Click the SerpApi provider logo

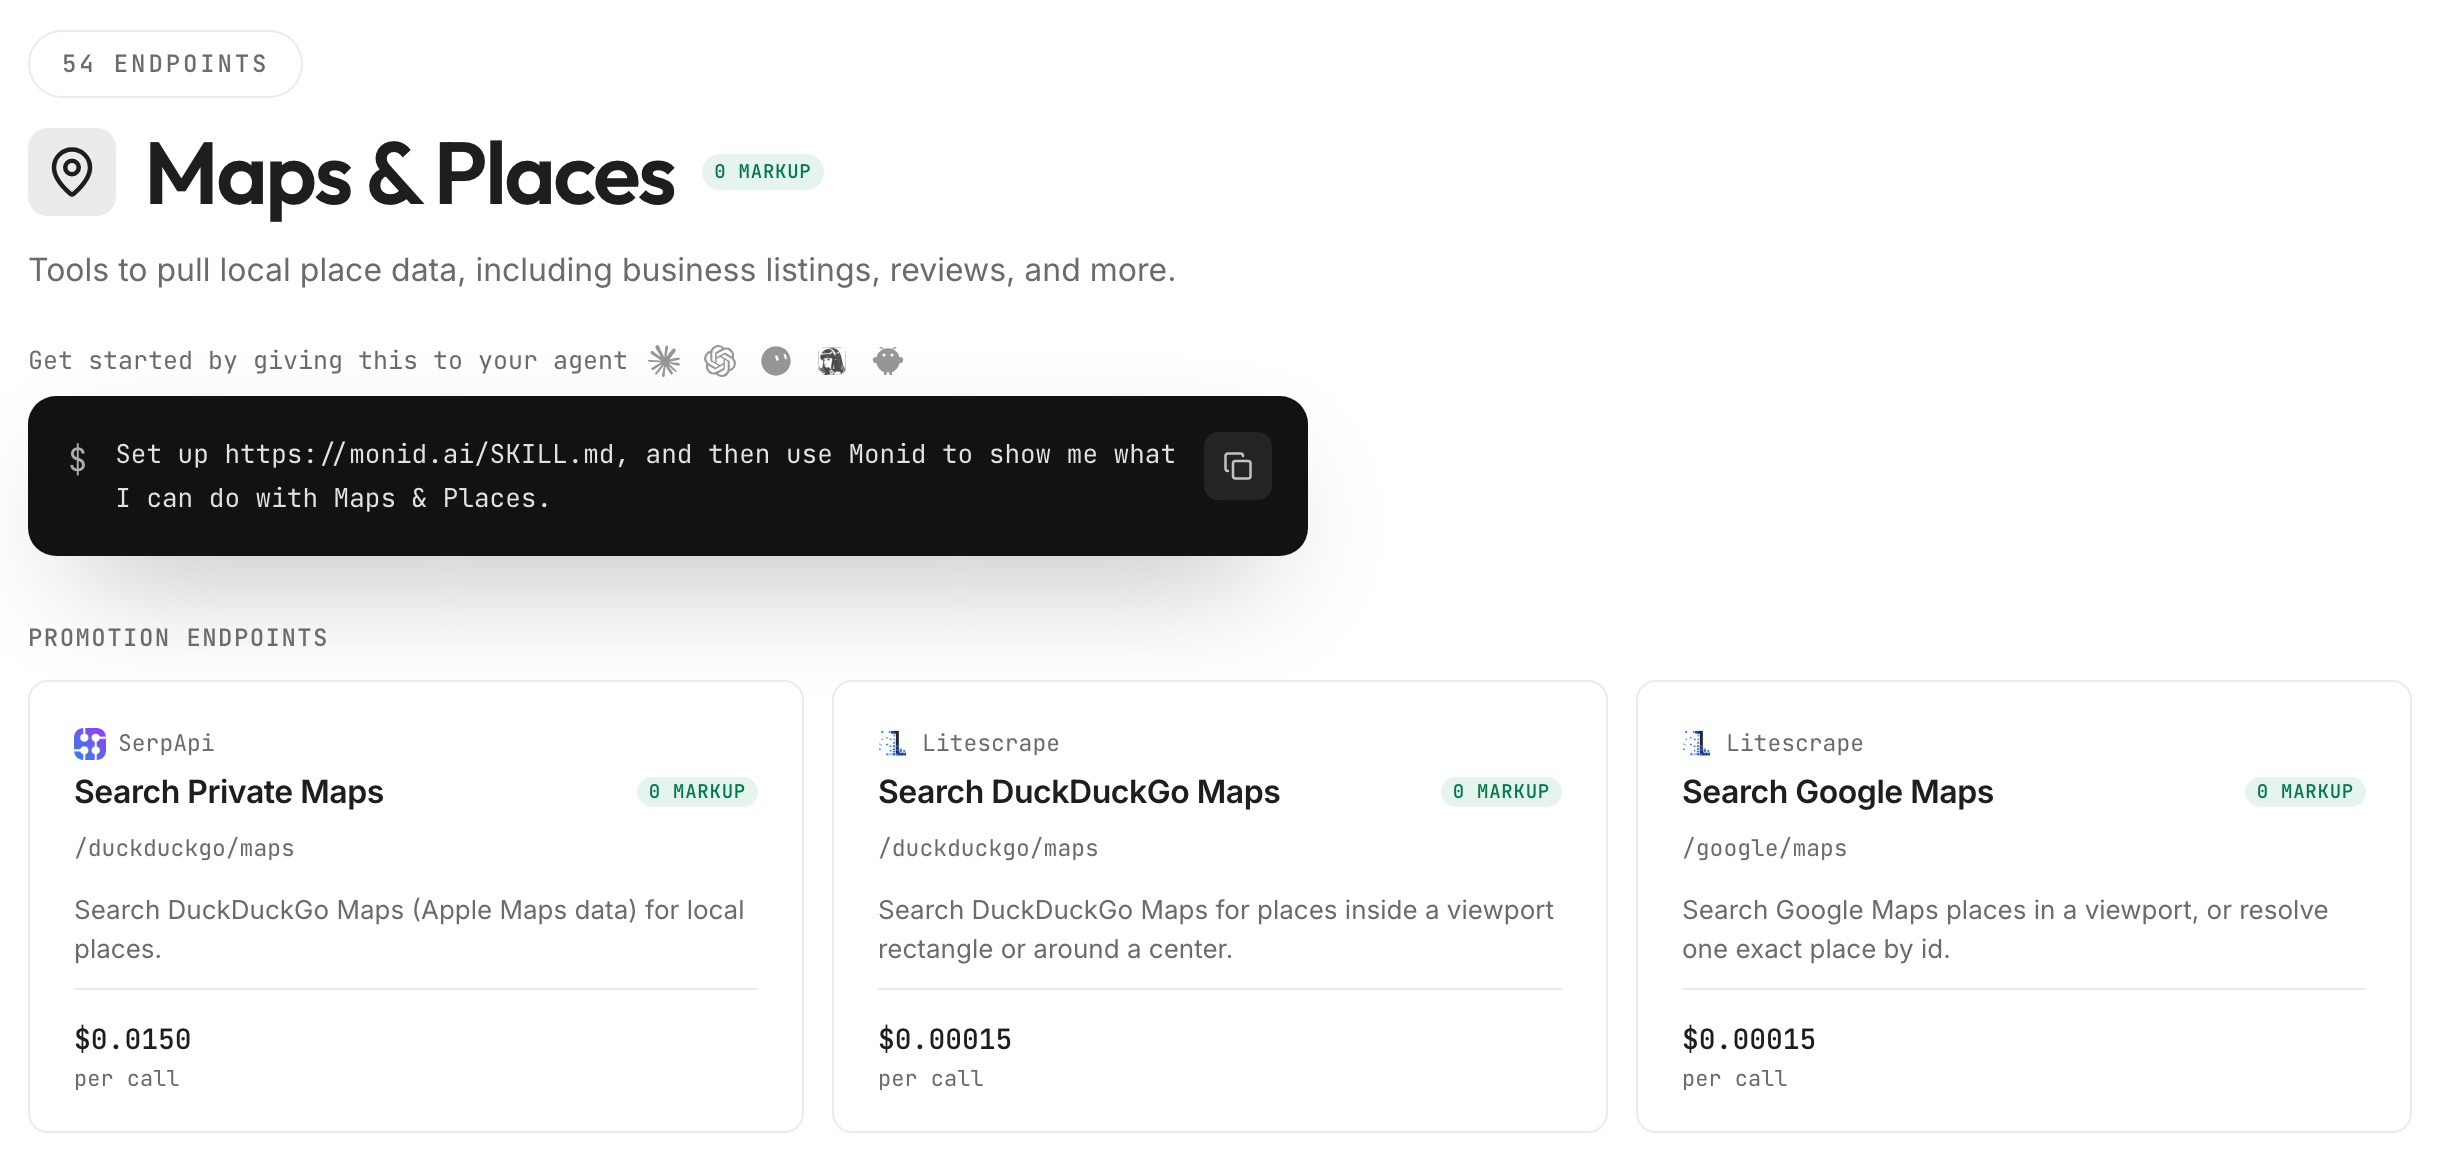point(90,743)
